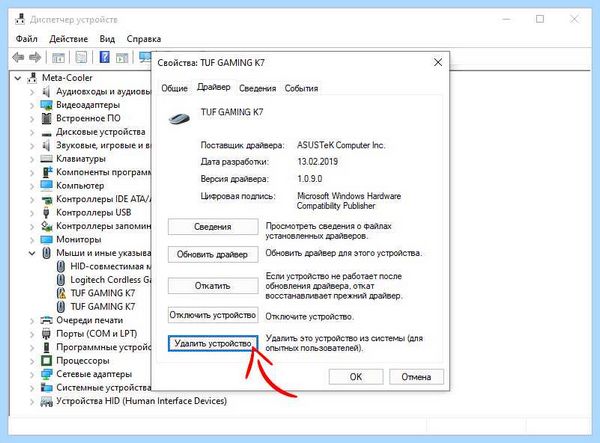Click the Системные устройства icon
The width and height of the screenshot is (600, 443).
[46, 388]
